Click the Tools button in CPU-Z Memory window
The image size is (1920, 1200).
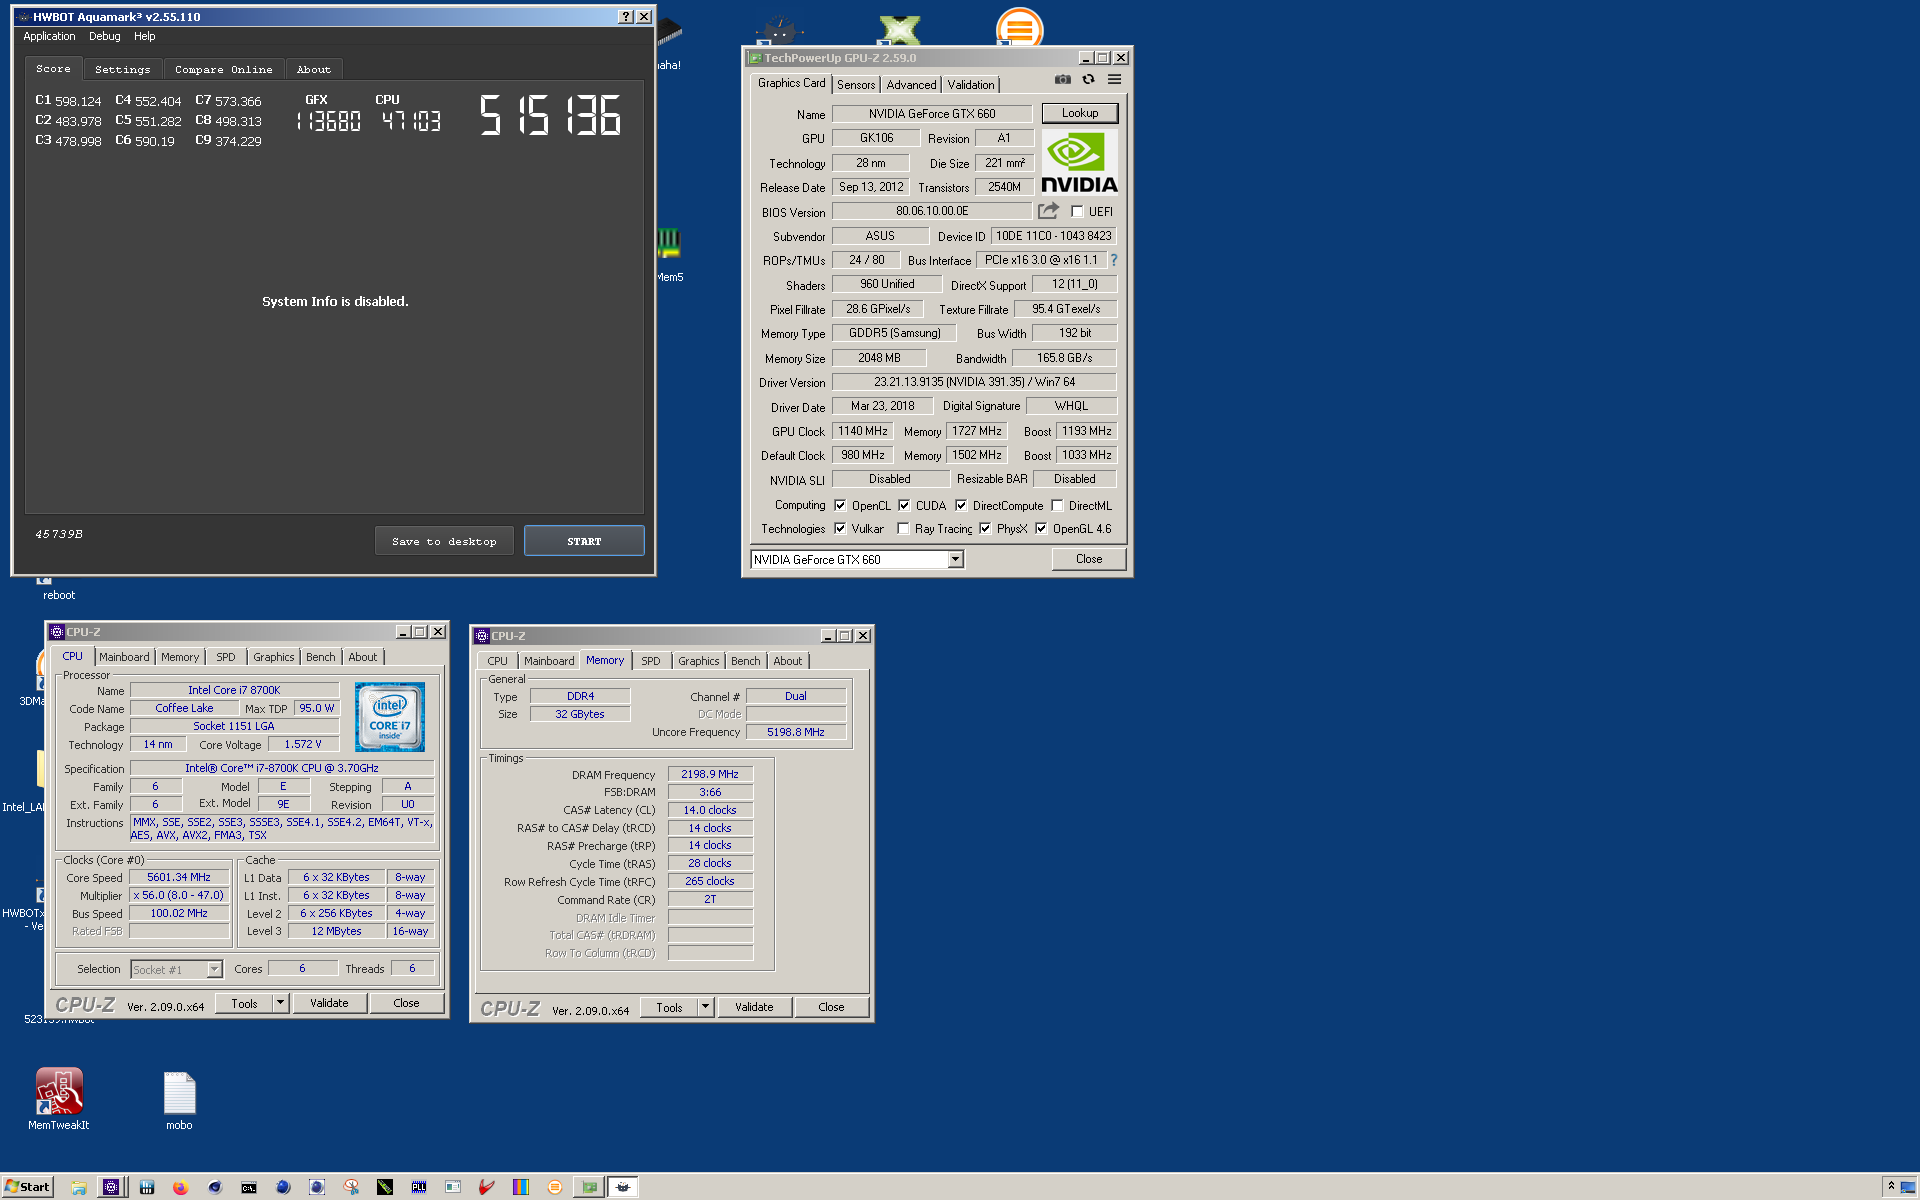[670, 1007]
